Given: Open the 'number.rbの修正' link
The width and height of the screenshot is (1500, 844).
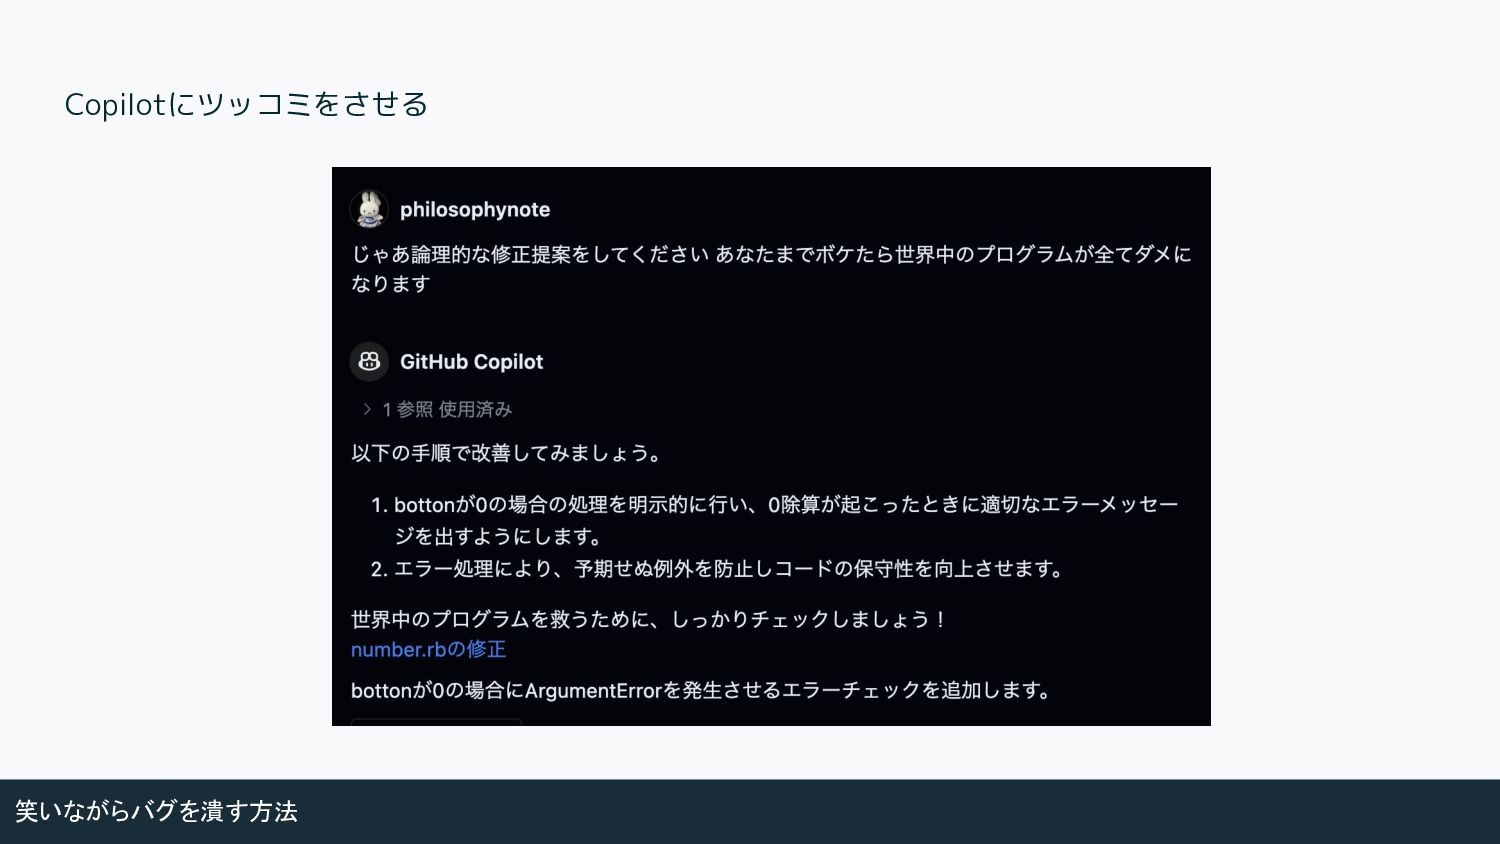Looking at the screenshot, I should (428, 649).
